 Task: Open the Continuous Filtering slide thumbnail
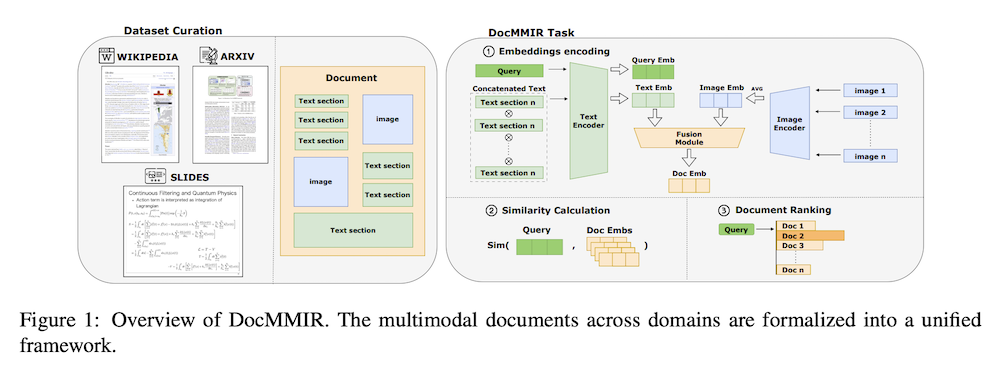point(183,231)
